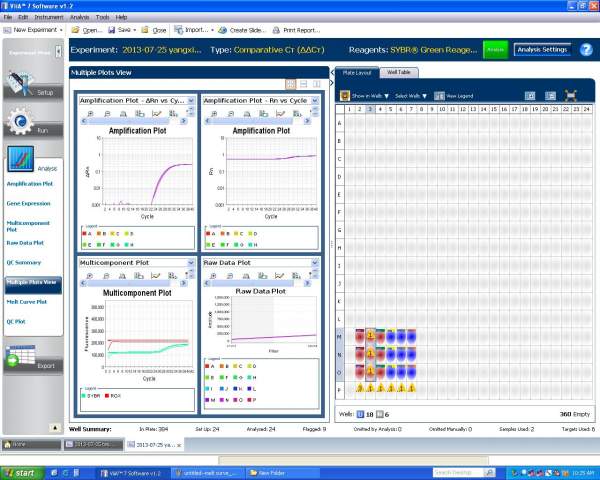Click the ROX legend swatch in Multicomponent Plot

point(107,395)
